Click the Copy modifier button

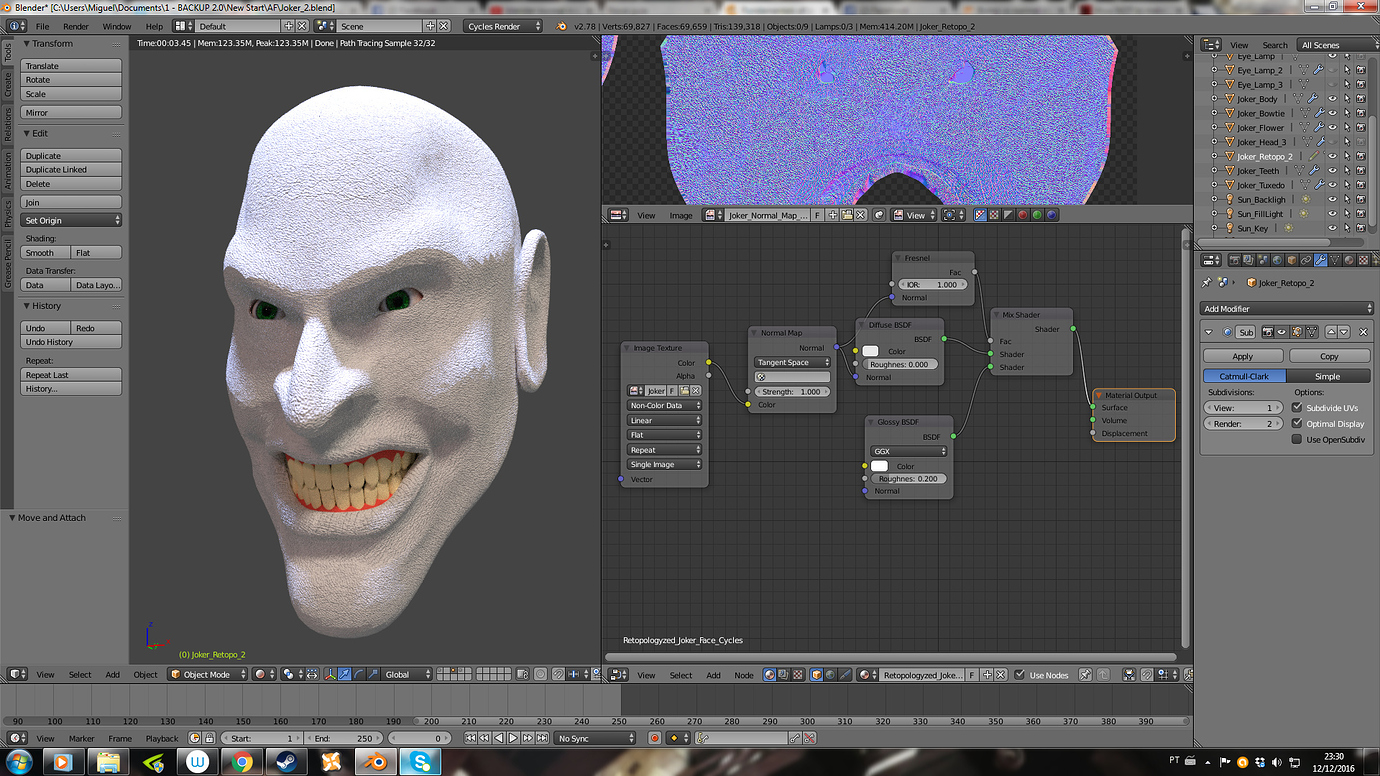pos(1329,356)
